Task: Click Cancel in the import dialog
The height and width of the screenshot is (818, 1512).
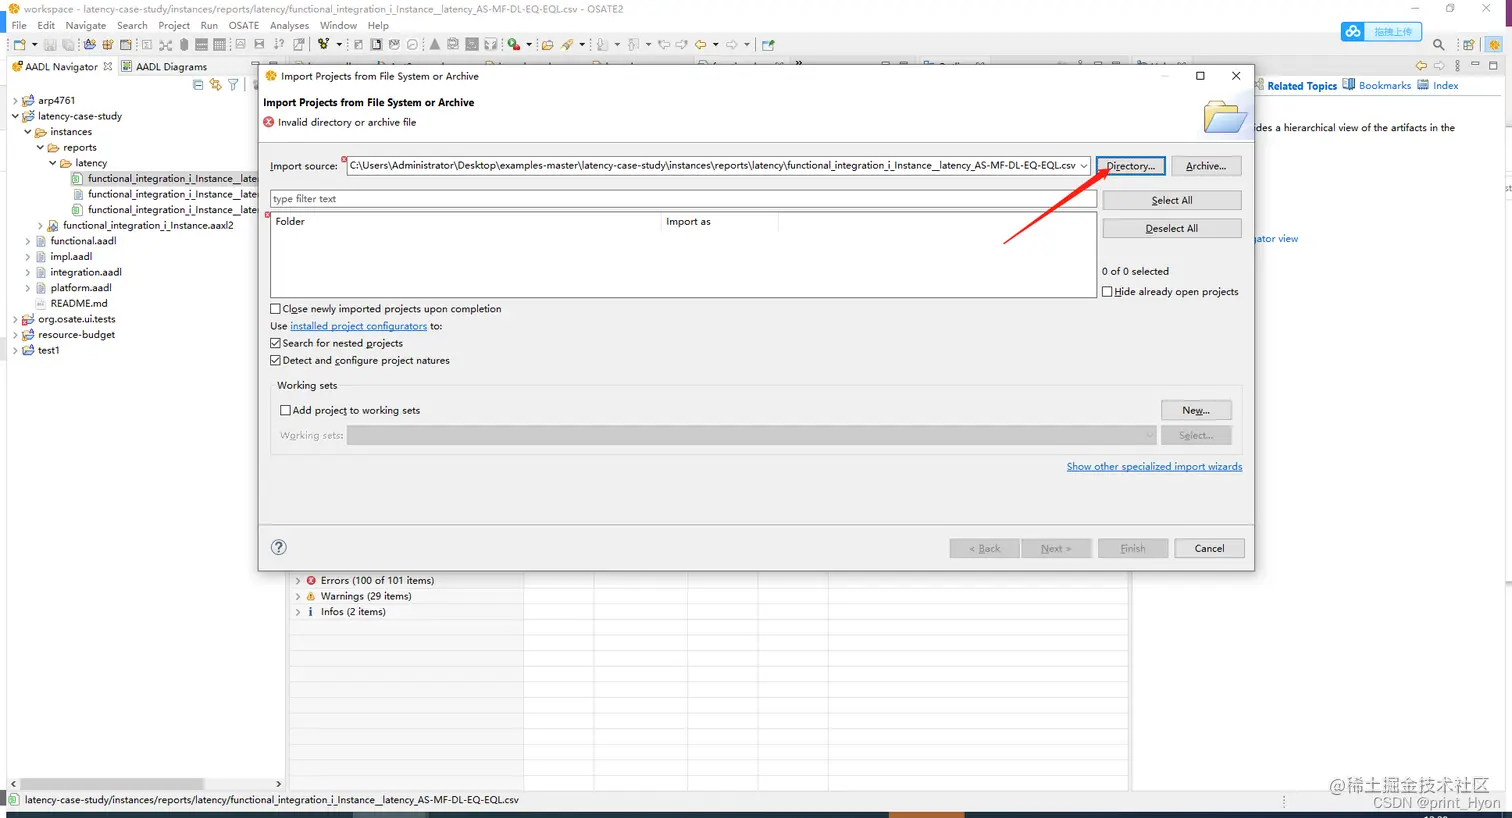Action: click(x=1209, y=548)
